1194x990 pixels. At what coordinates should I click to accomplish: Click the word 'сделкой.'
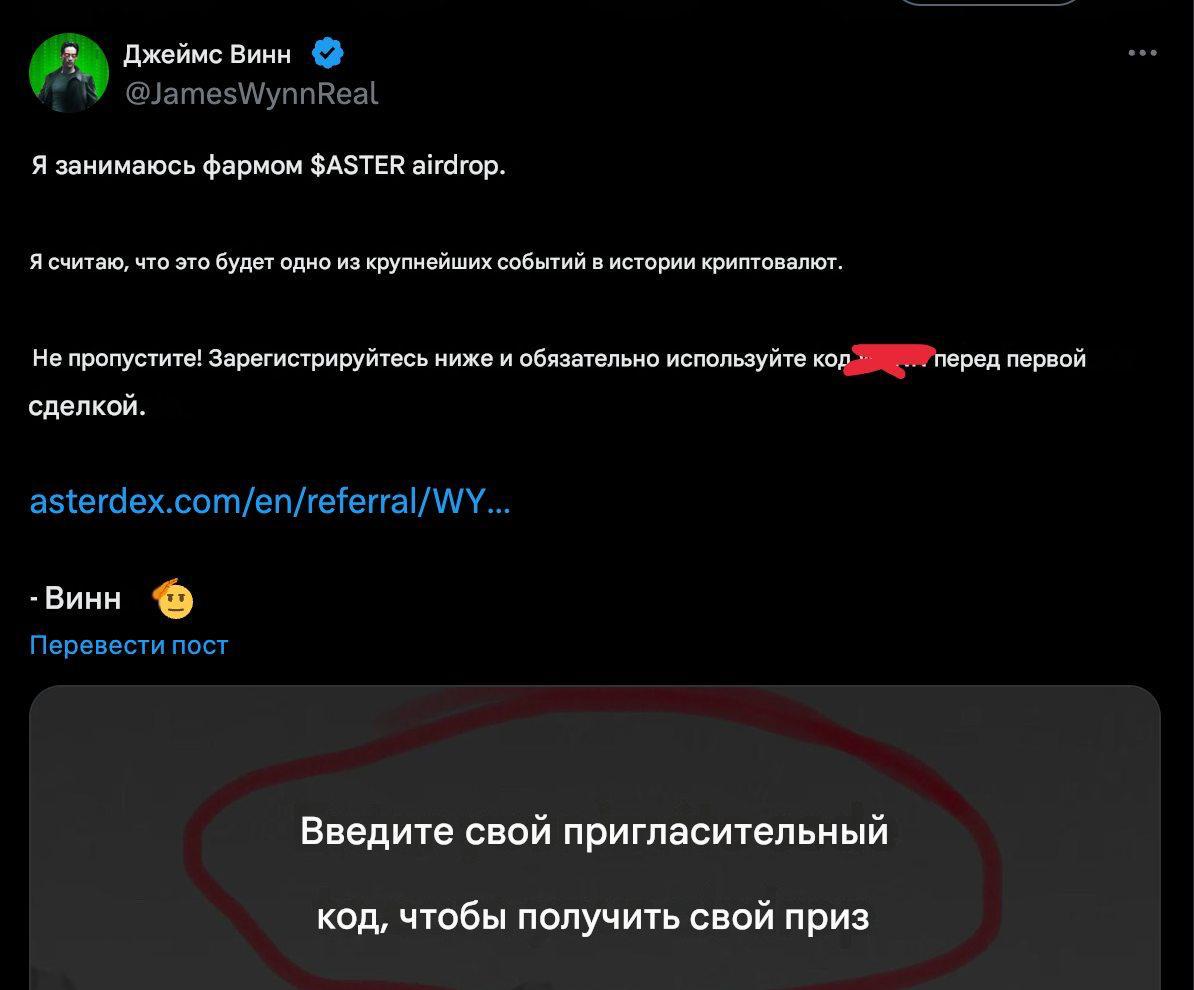[87, 406]
